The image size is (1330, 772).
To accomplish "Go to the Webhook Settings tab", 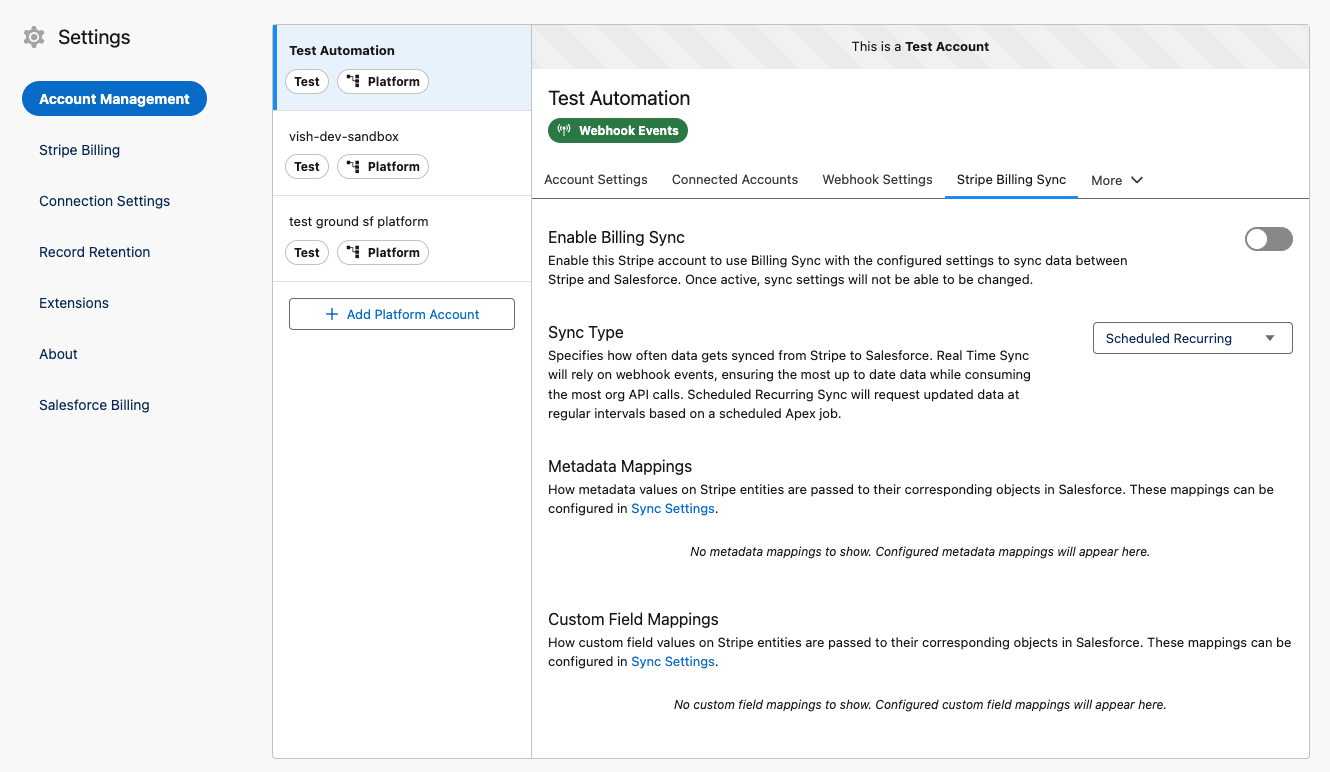I will pos(877,180).
